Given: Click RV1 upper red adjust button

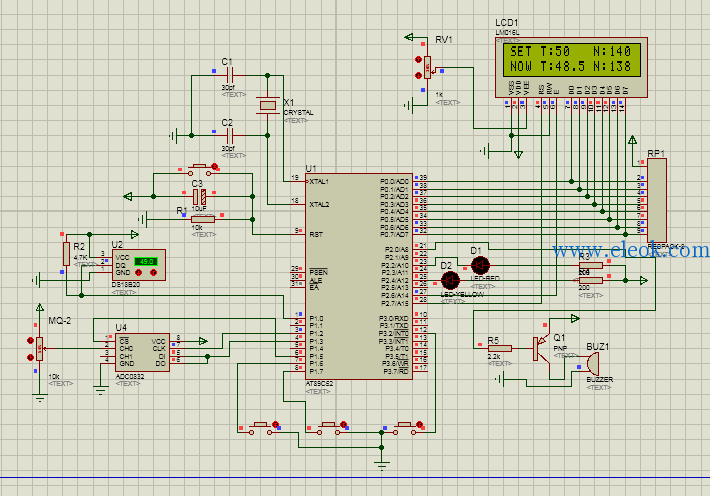Looking at the screenshot, I should [418, 59].
